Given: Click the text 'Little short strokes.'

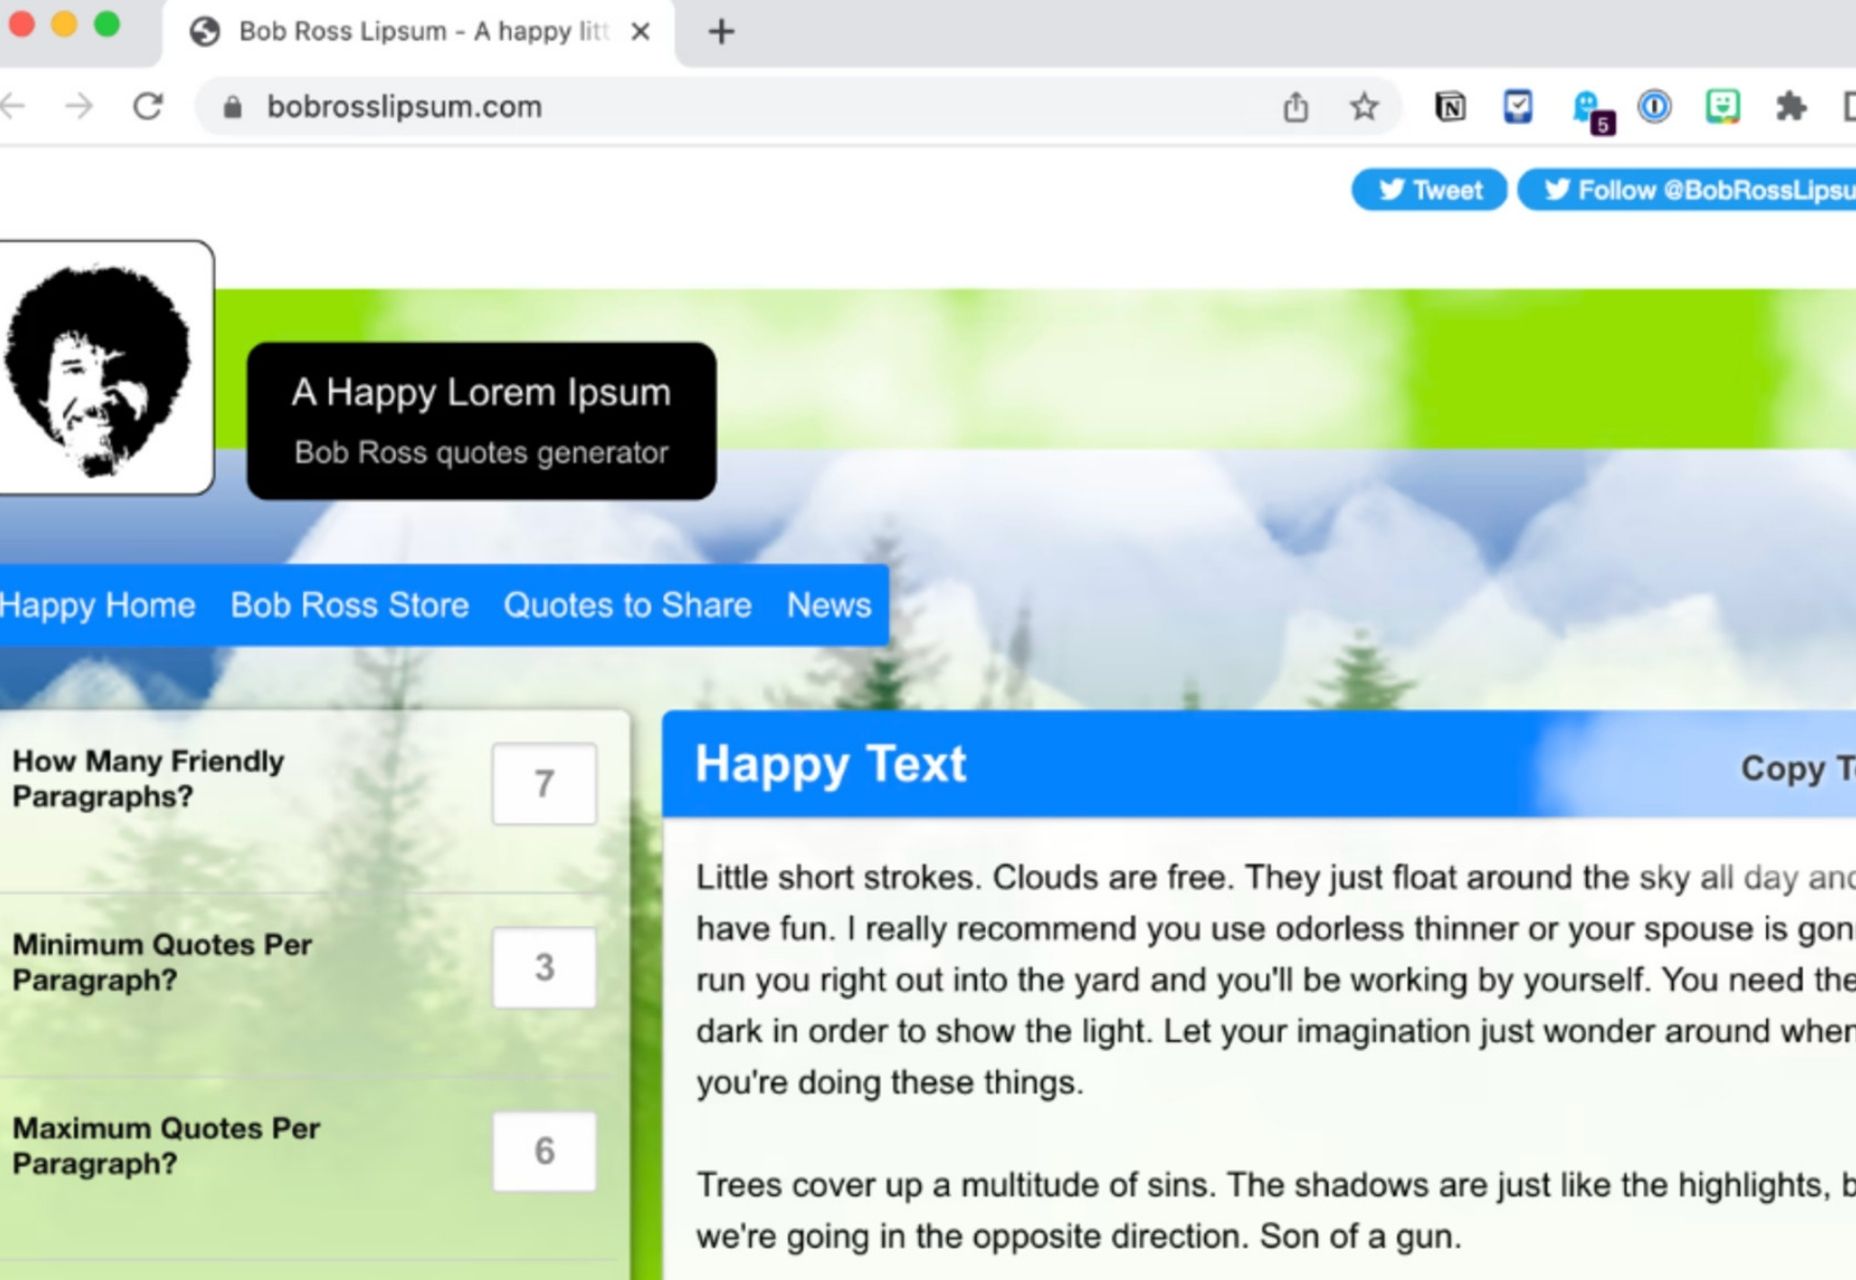Looking at the screenshot, I should point(839,877).
